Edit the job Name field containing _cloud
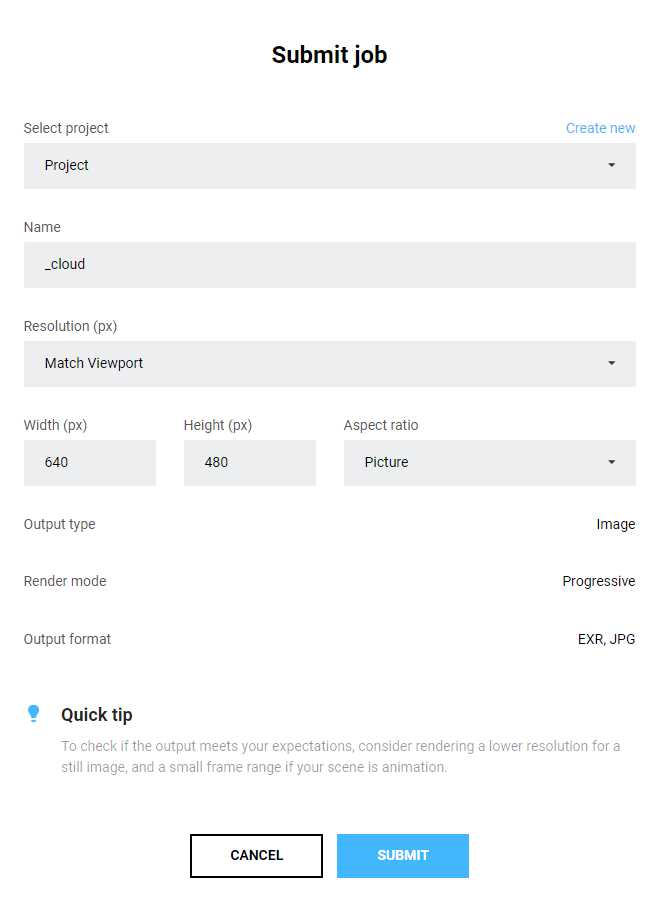This screenshot has width=662, height=913. [x=330, y=264]
